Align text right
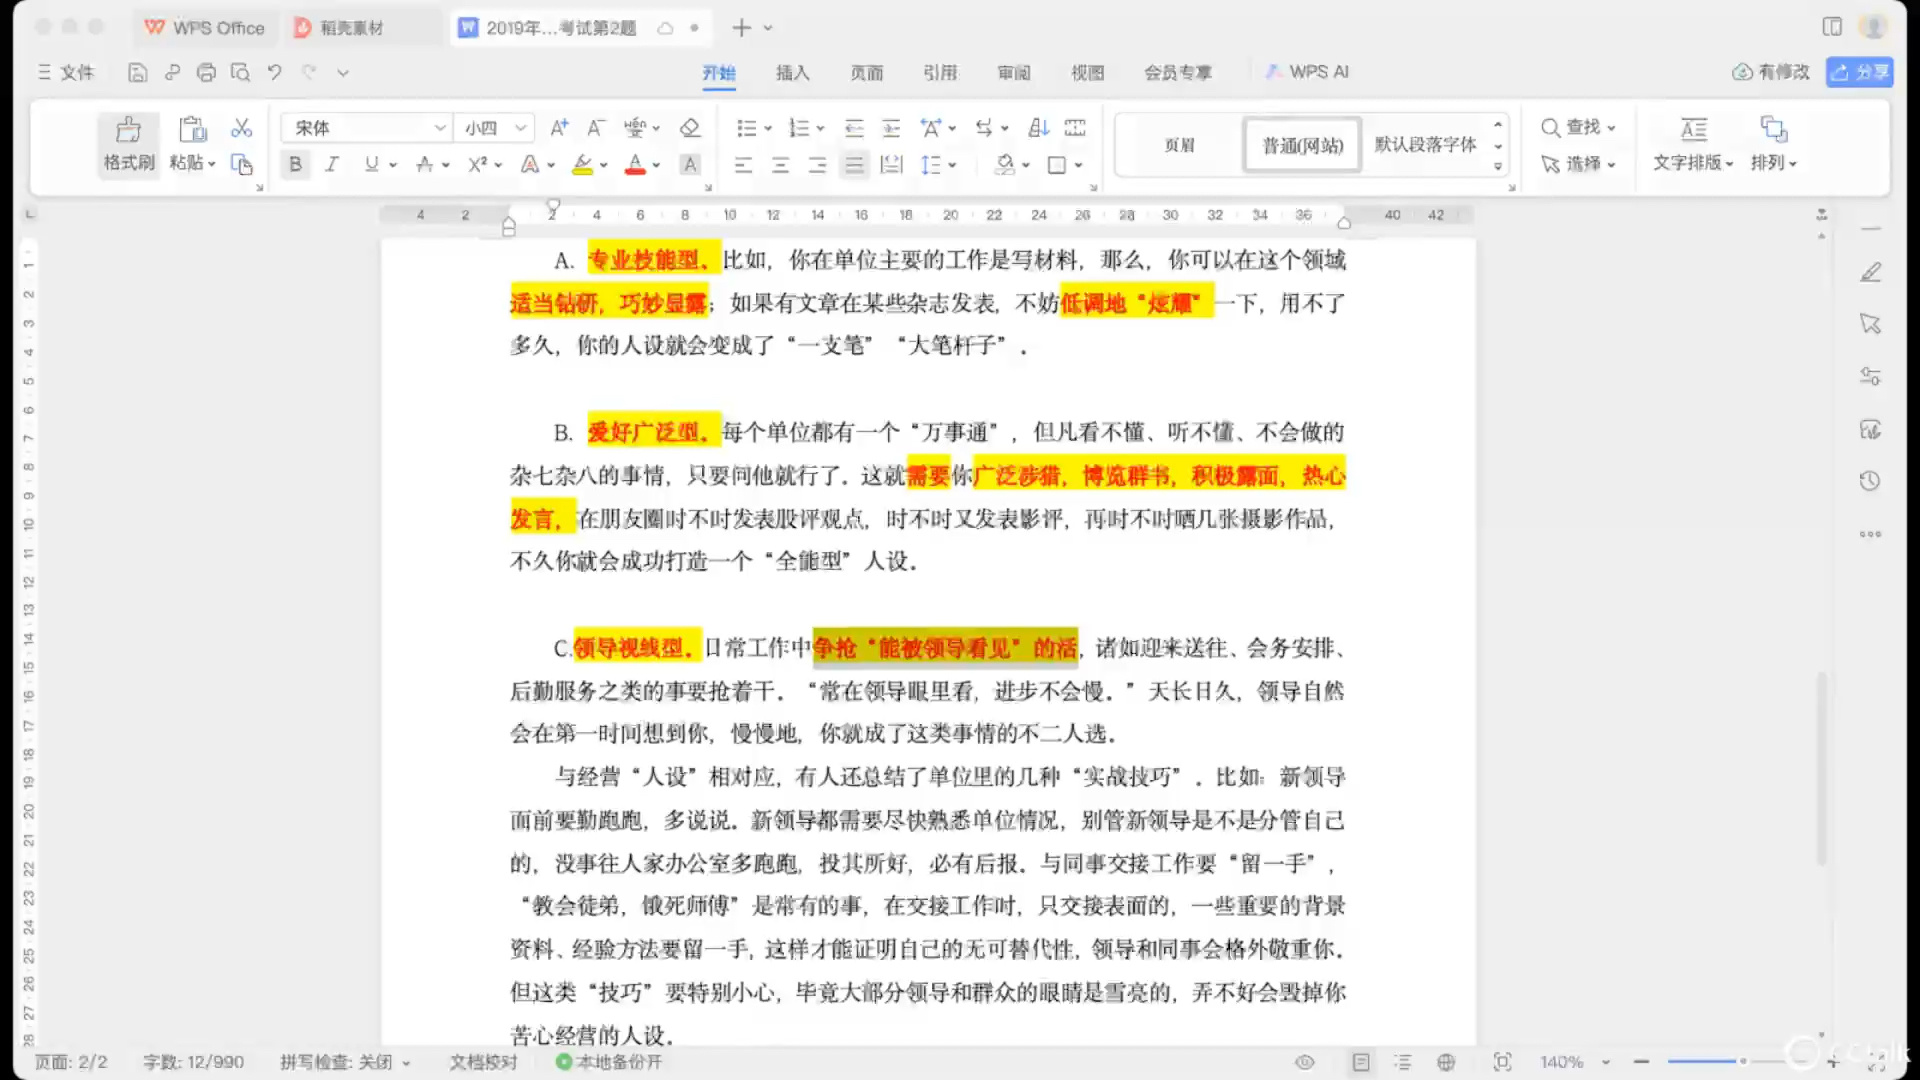The width and height of the screenshot is (1920, 1080). (x=817, y=165)
